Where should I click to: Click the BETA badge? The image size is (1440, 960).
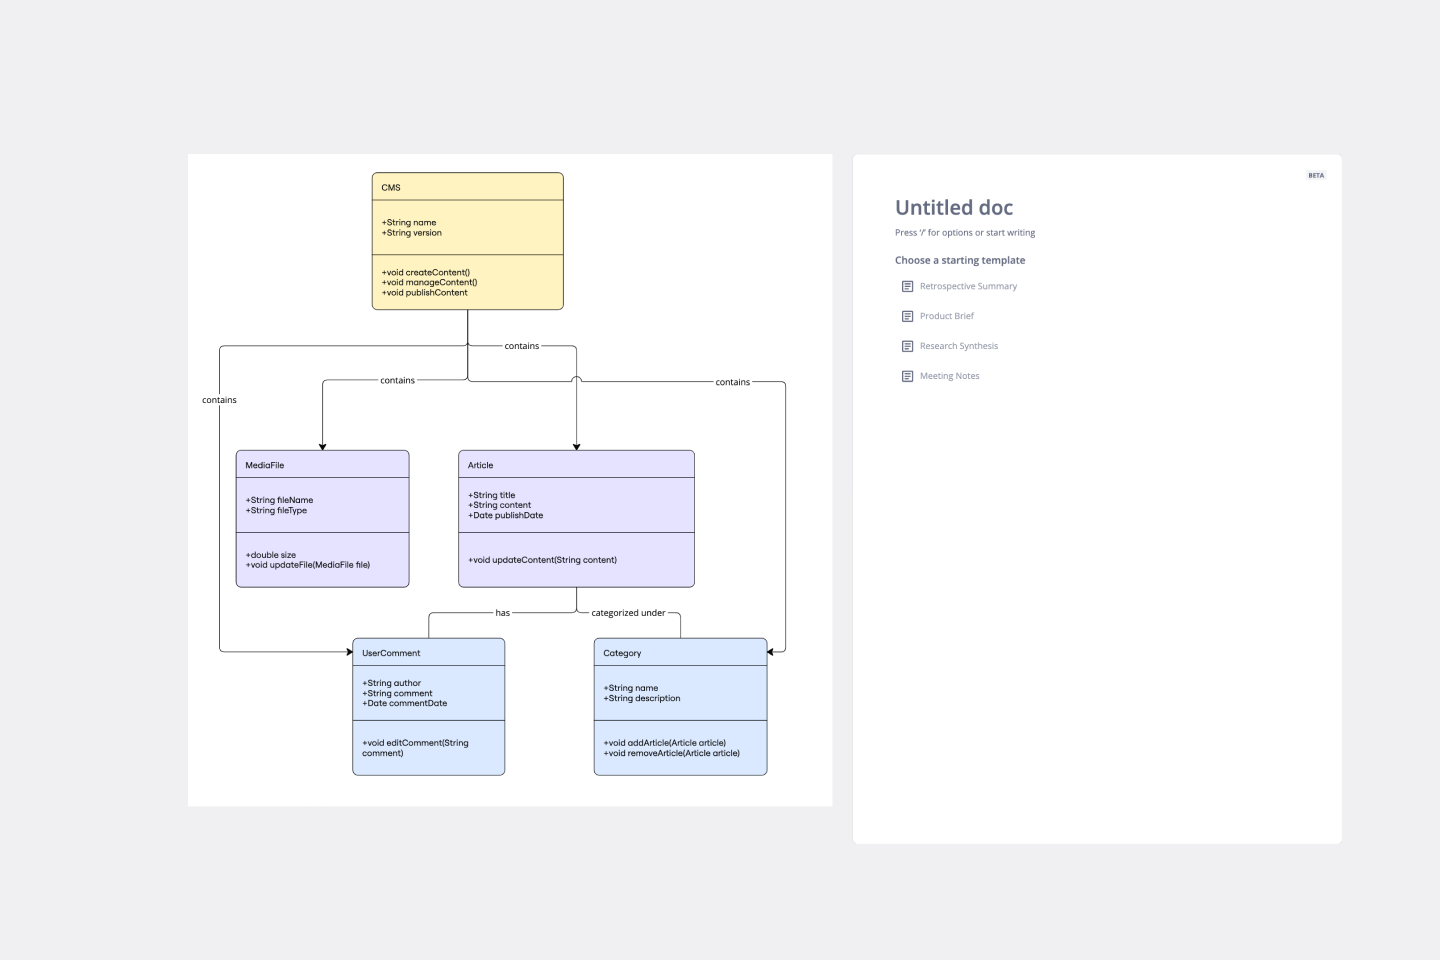coord(1316,175)
